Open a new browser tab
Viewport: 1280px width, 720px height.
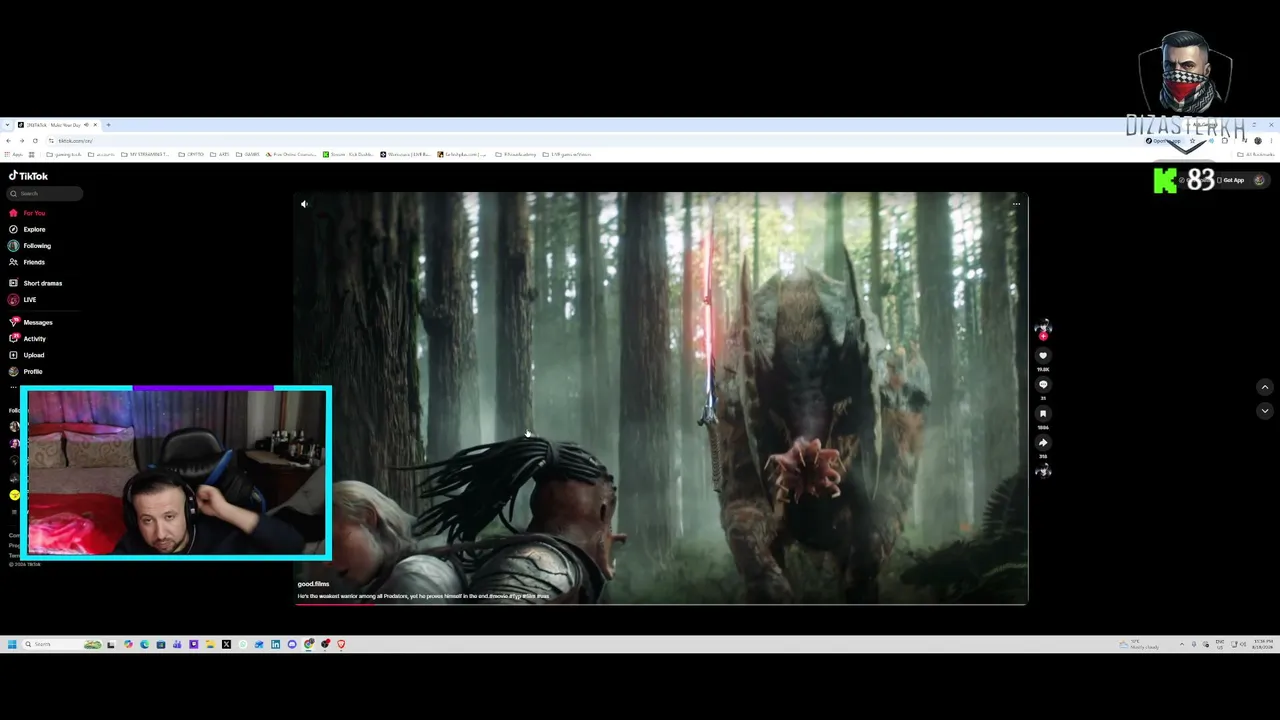pos(108,125)
